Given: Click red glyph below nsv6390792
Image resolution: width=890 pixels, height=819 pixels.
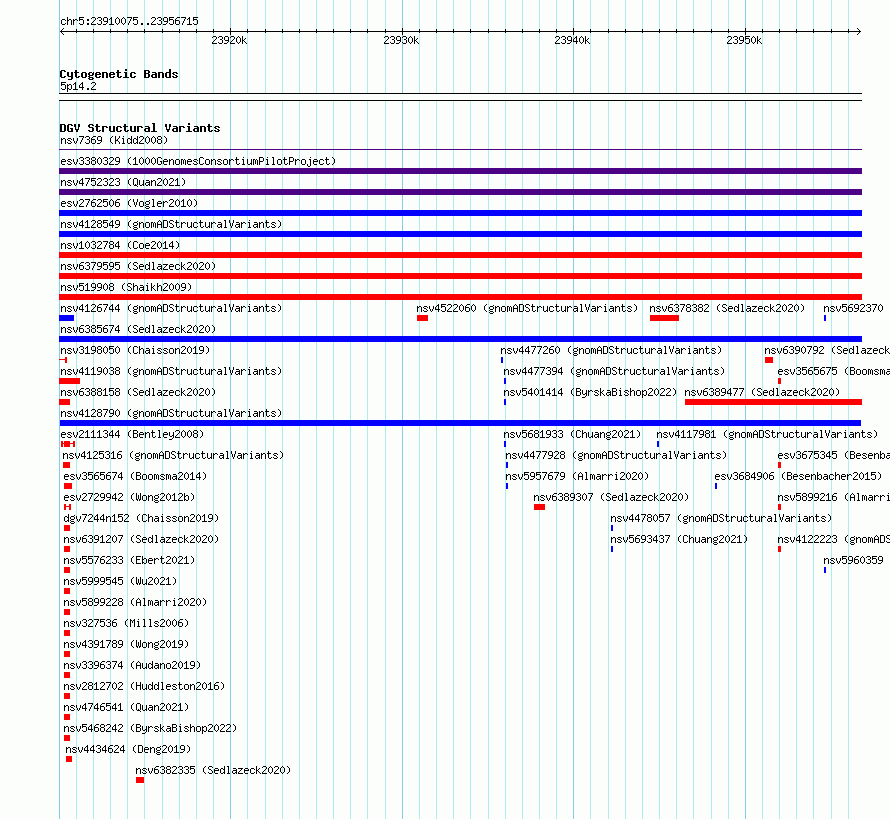Looking at the screenshot, I should point(769,360).
